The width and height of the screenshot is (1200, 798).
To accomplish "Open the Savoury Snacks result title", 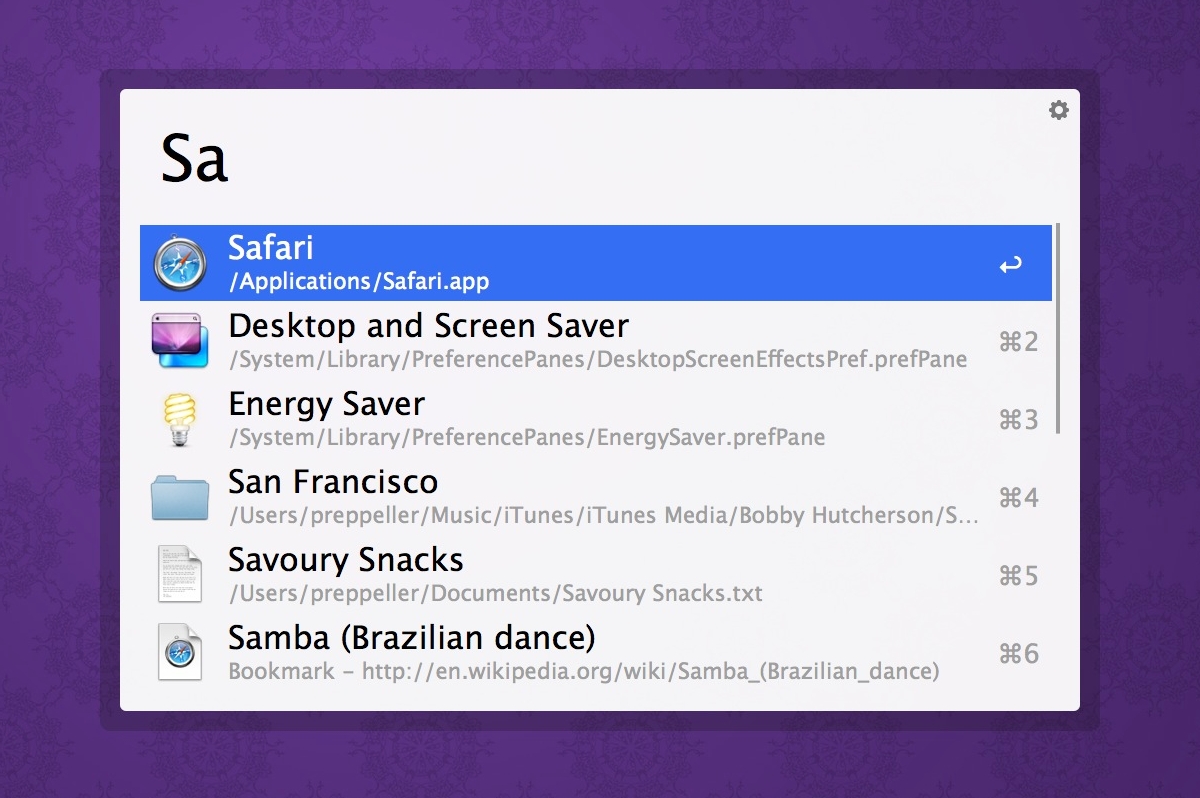I will [x=345, y=560].
